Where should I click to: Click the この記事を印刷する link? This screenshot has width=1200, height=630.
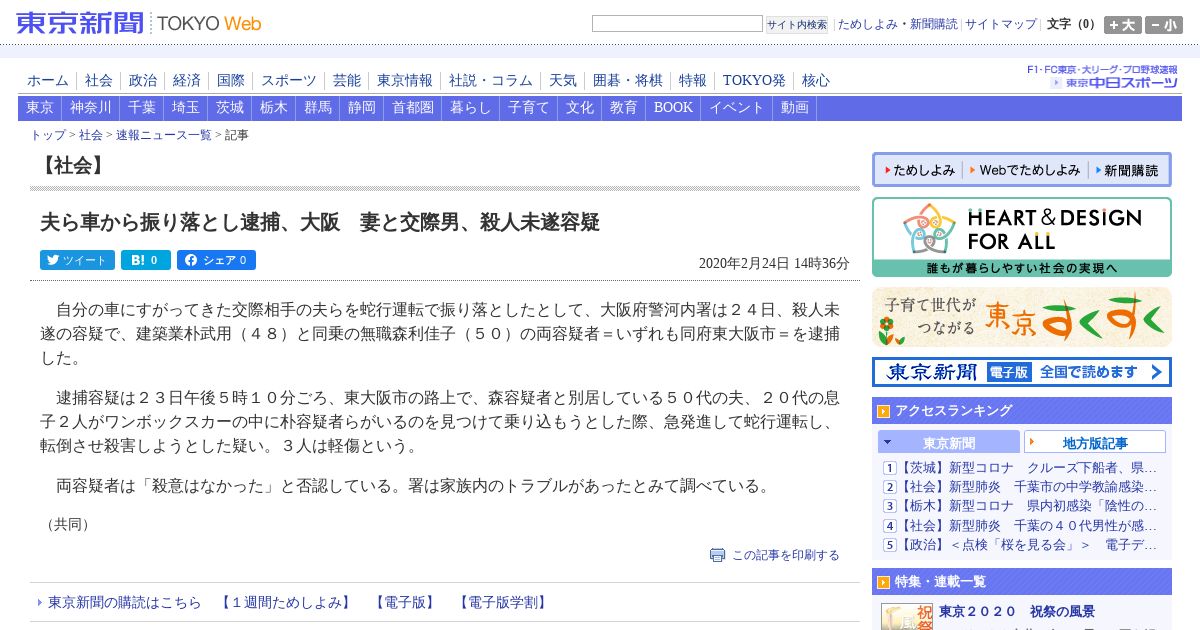[786, 555]
